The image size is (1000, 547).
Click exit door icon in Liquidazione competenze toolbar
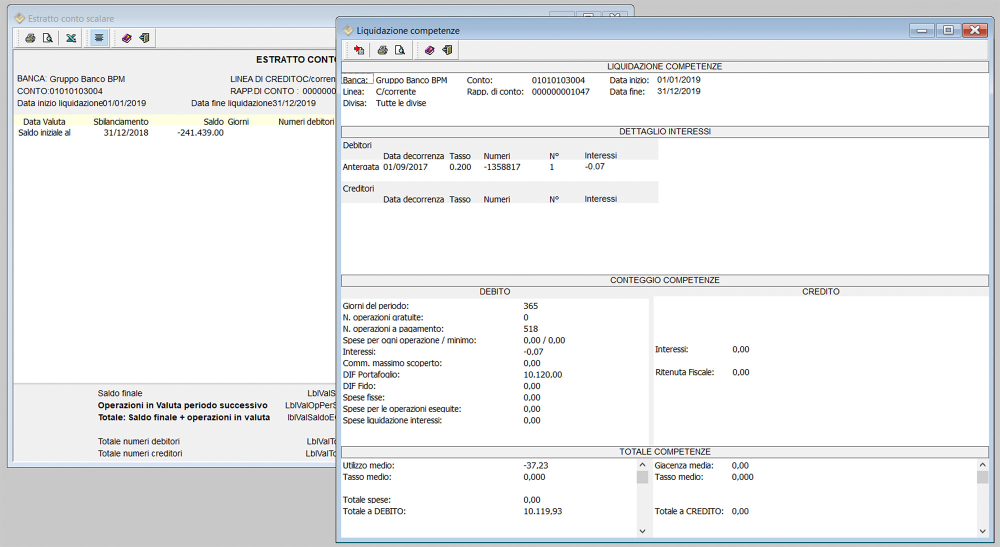coord(447,50)
